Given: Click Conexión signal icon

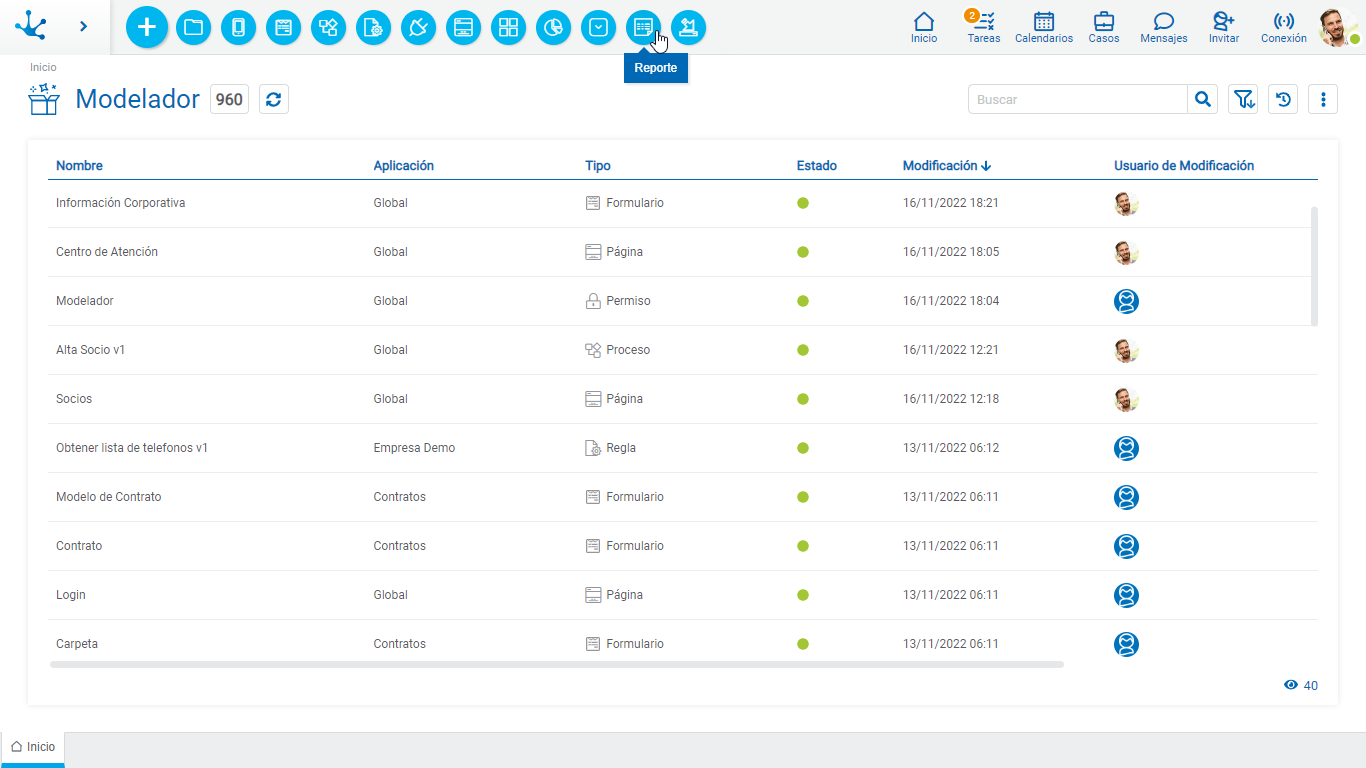Looking at the screenshot, I should coord(1284,27).
